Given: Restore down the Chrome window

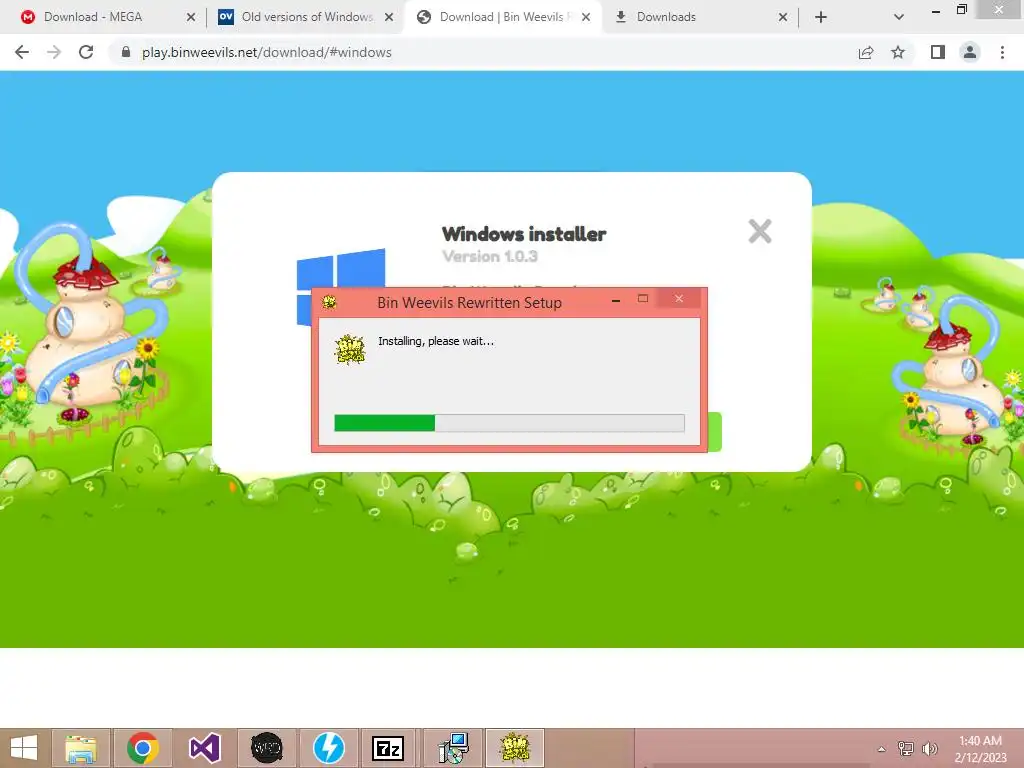Looking at the screenshot, I should click(x=961, y=10).
